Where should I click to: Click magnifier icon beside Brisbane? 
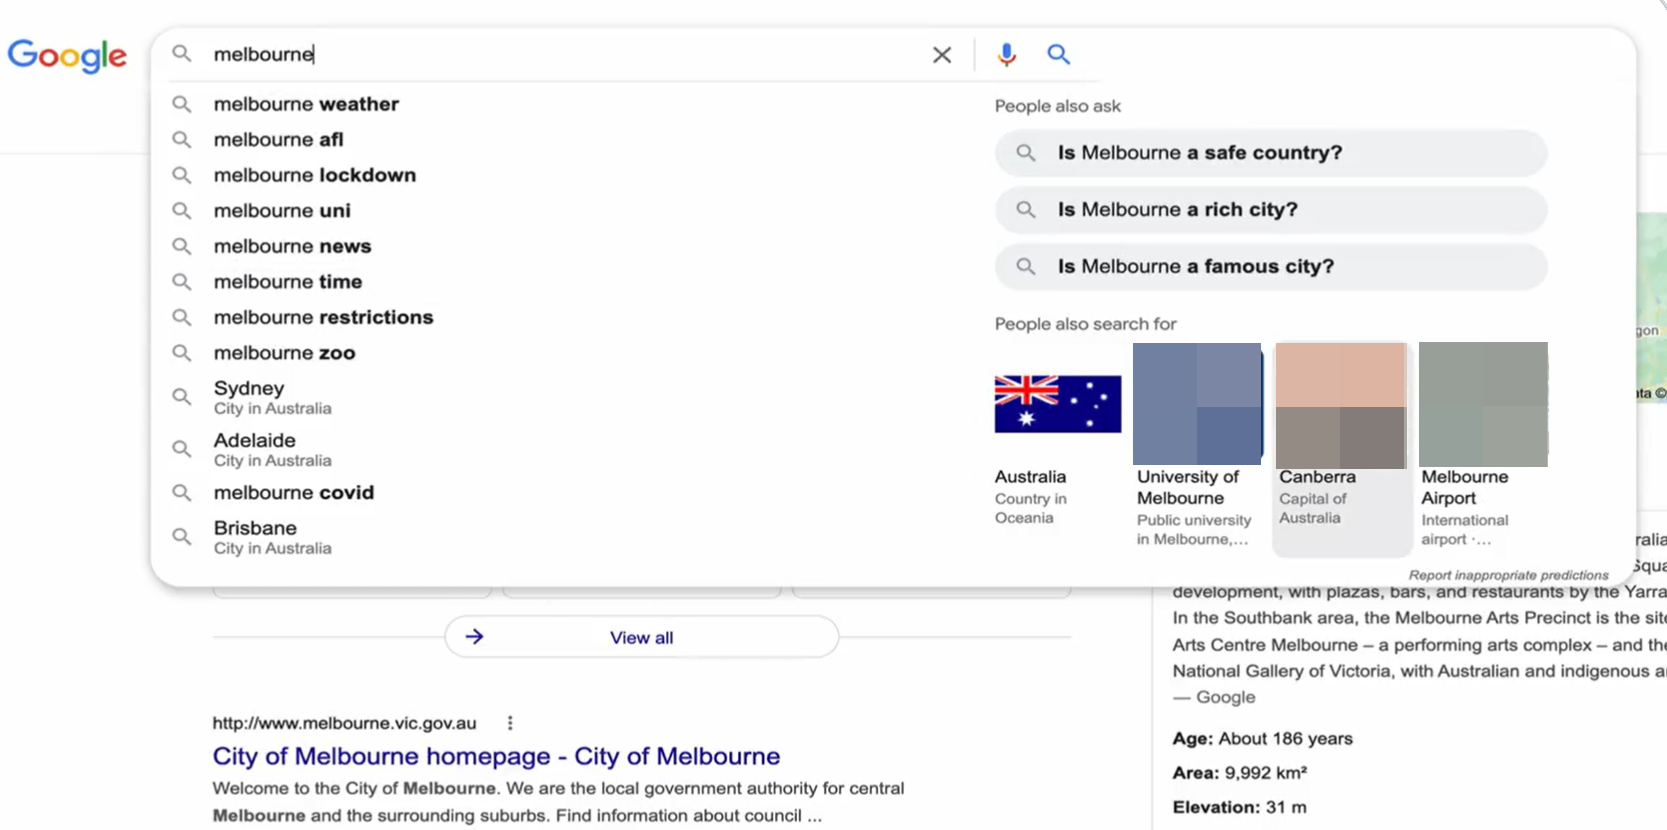pos(181,537)
